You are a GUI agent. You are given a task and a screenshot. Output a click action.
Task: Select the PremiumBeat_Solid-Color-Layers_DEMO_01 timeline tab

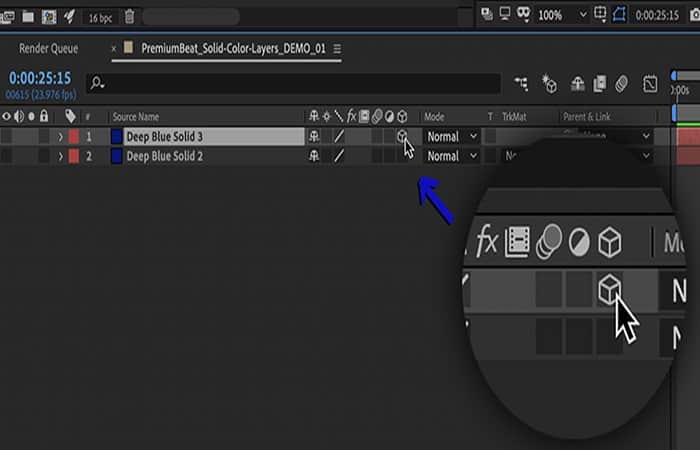click(233, 48)
